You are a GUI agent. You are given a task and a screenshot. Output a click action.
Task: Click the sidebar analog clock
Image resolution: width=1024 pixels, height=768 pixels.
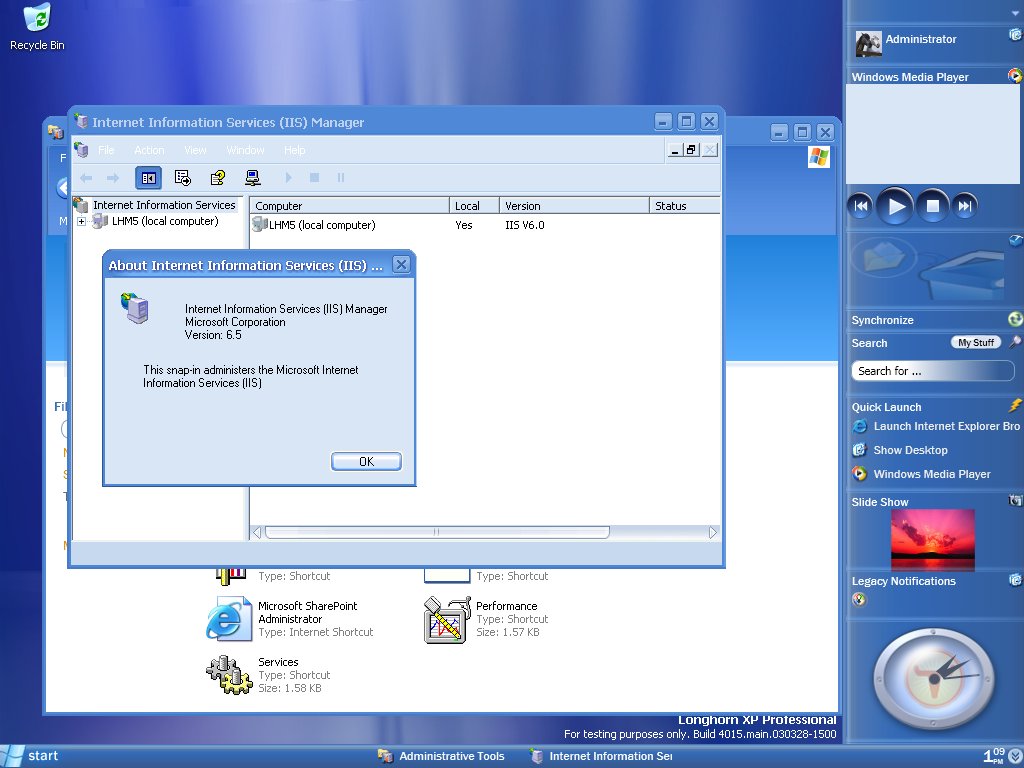(934, 679)
